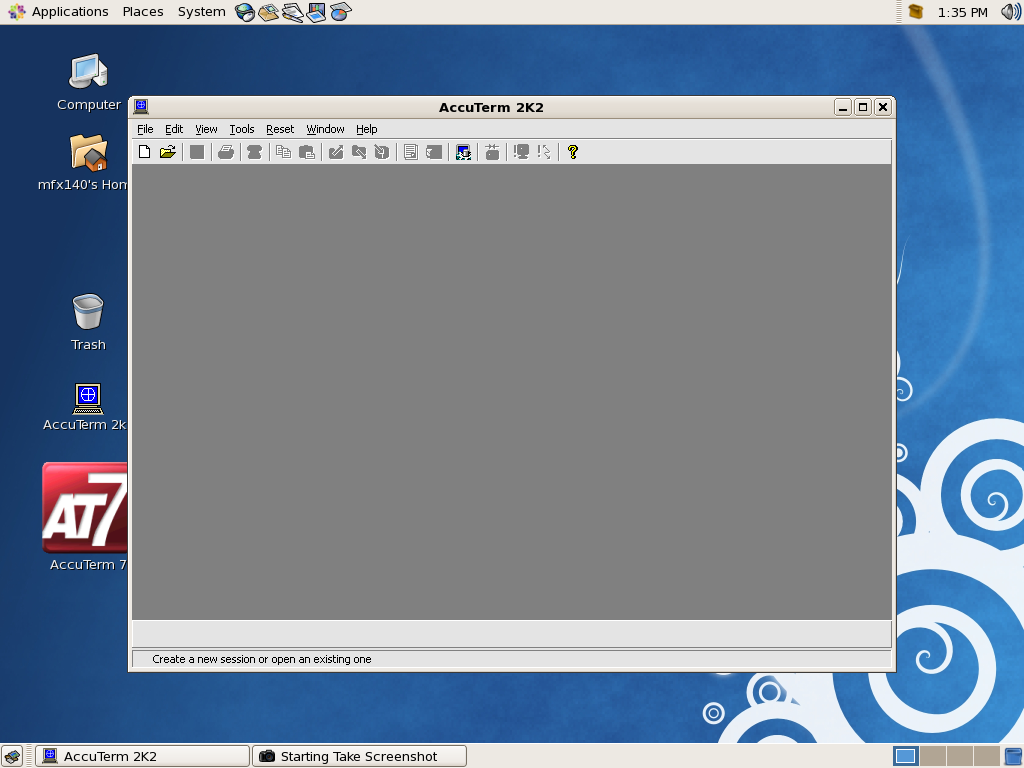Switch to AccuTerm 2K2 in the taskbar
Viewport: 1024px width, 768px height.
point(143,756)
